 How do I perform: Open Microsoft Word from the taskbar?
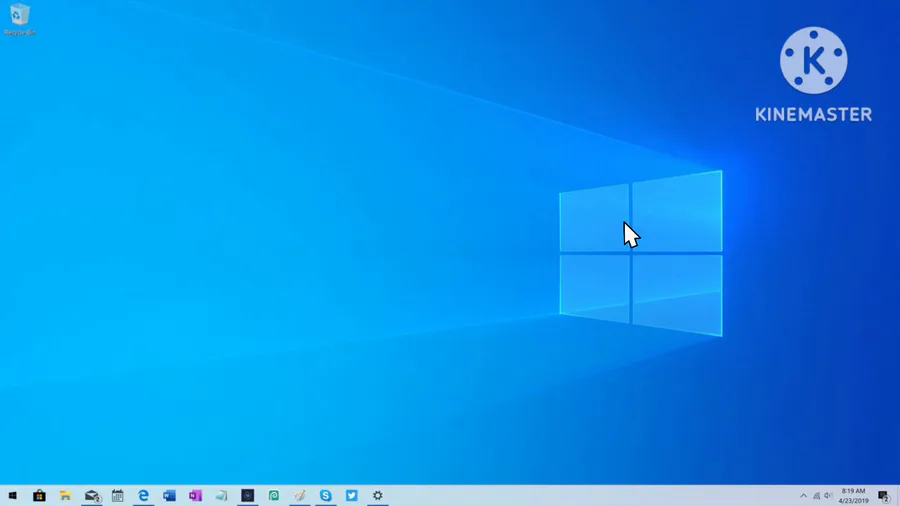(x=169, y=496)
